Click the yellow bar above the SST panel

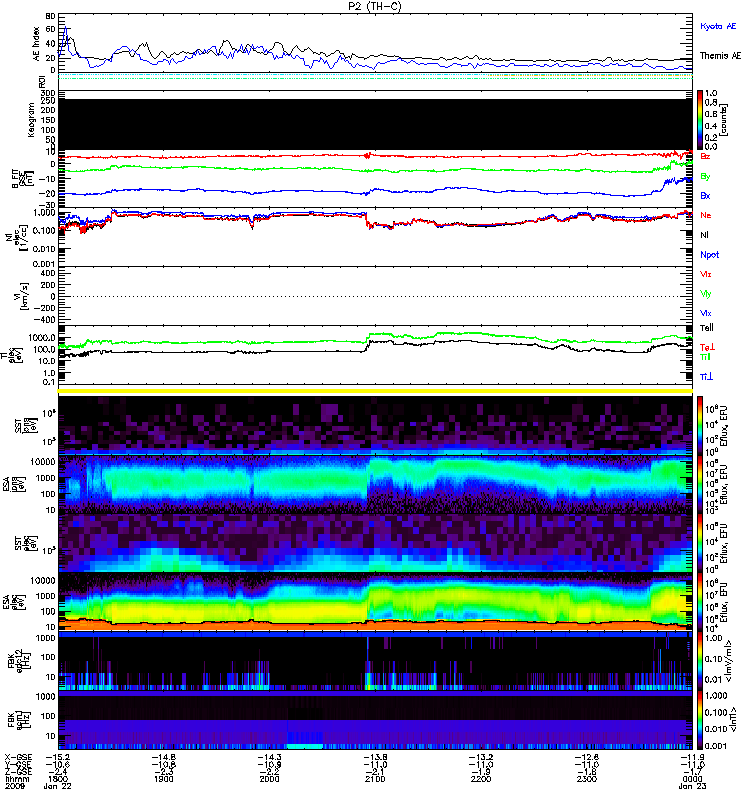[x=376, y=391]
